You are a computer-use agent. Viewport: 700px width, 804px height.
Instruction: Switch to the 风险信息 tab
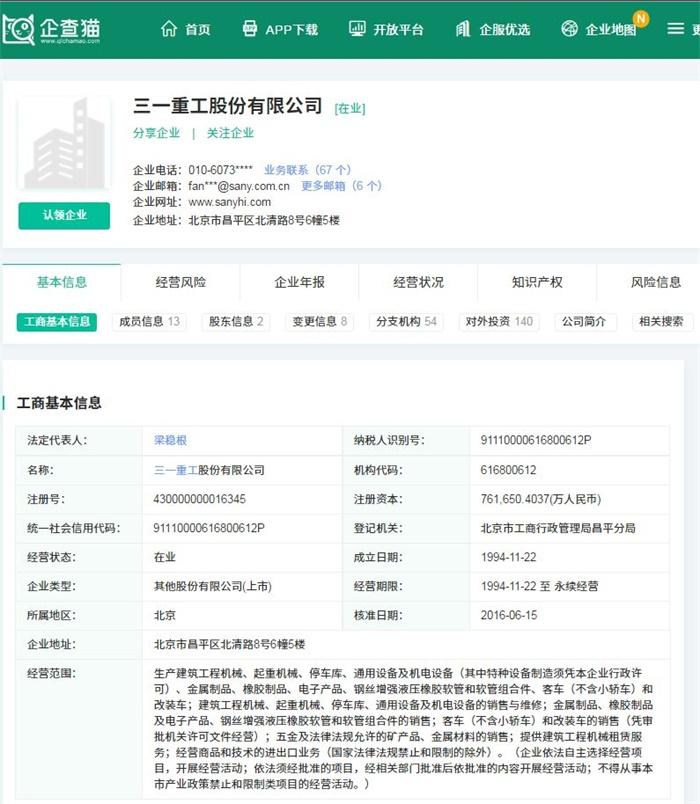(656, 282)
